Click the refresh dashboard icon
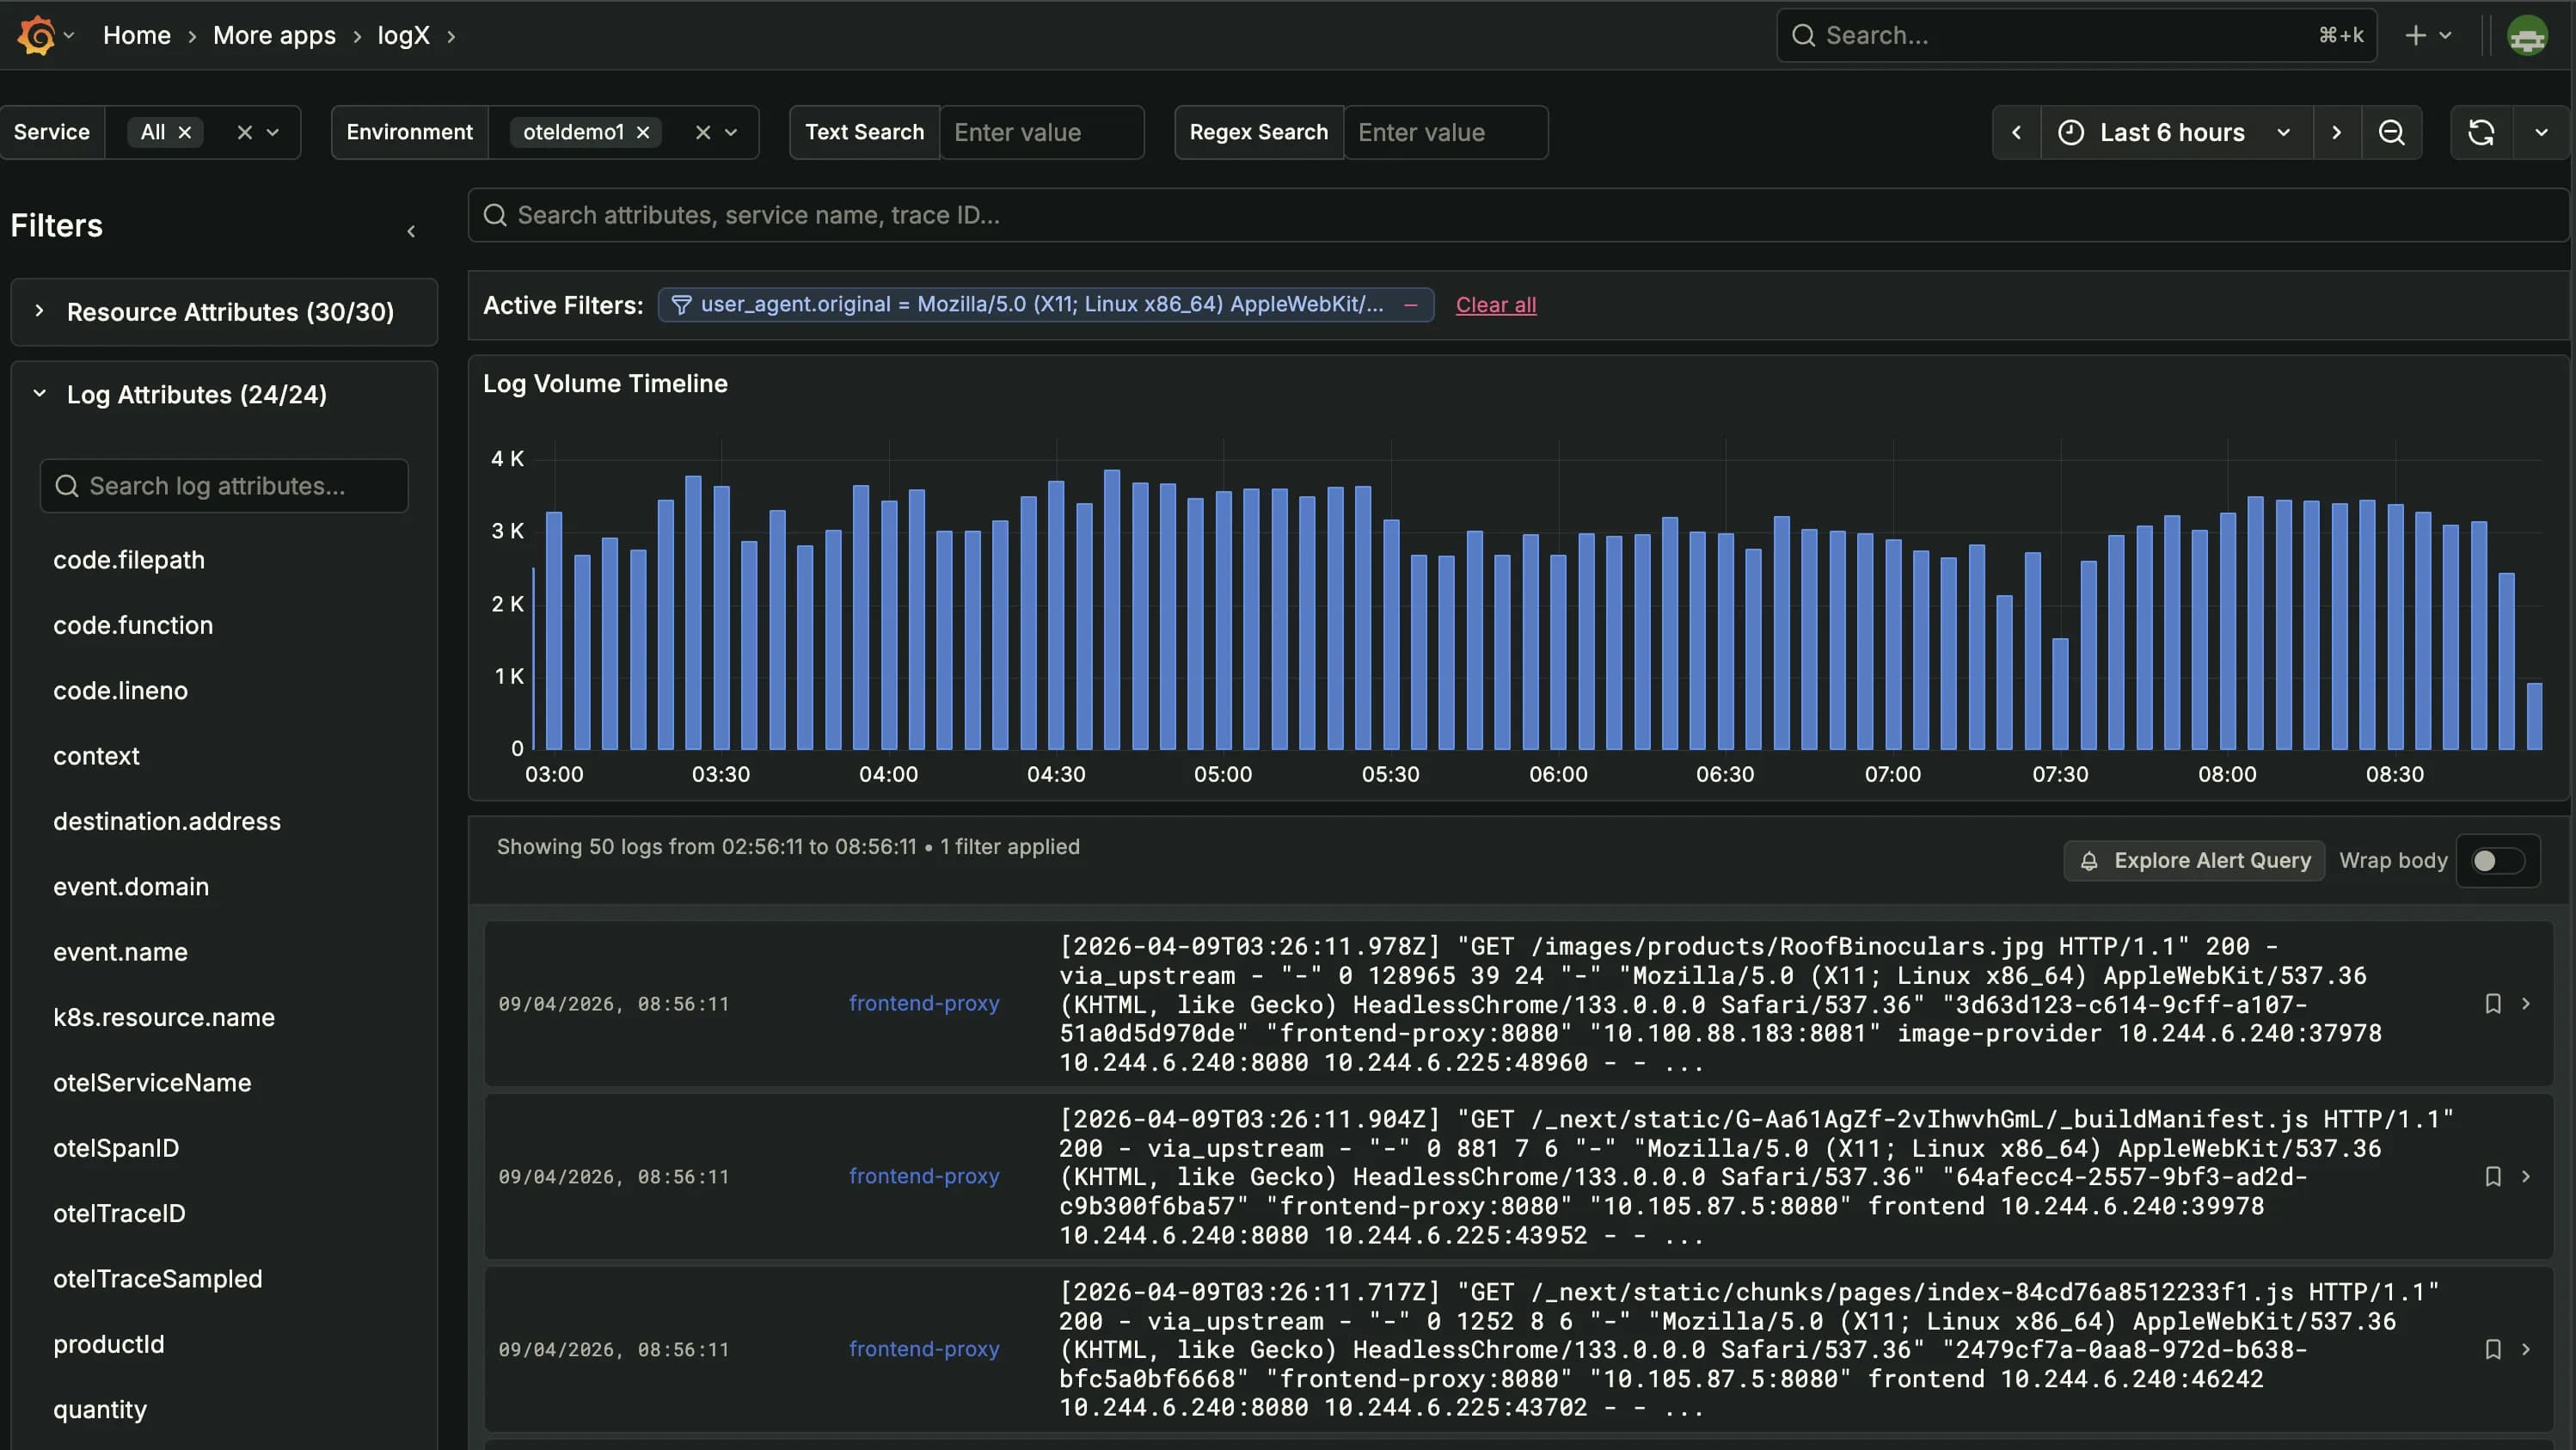2576x1450 pixels. click(2481, 132)
